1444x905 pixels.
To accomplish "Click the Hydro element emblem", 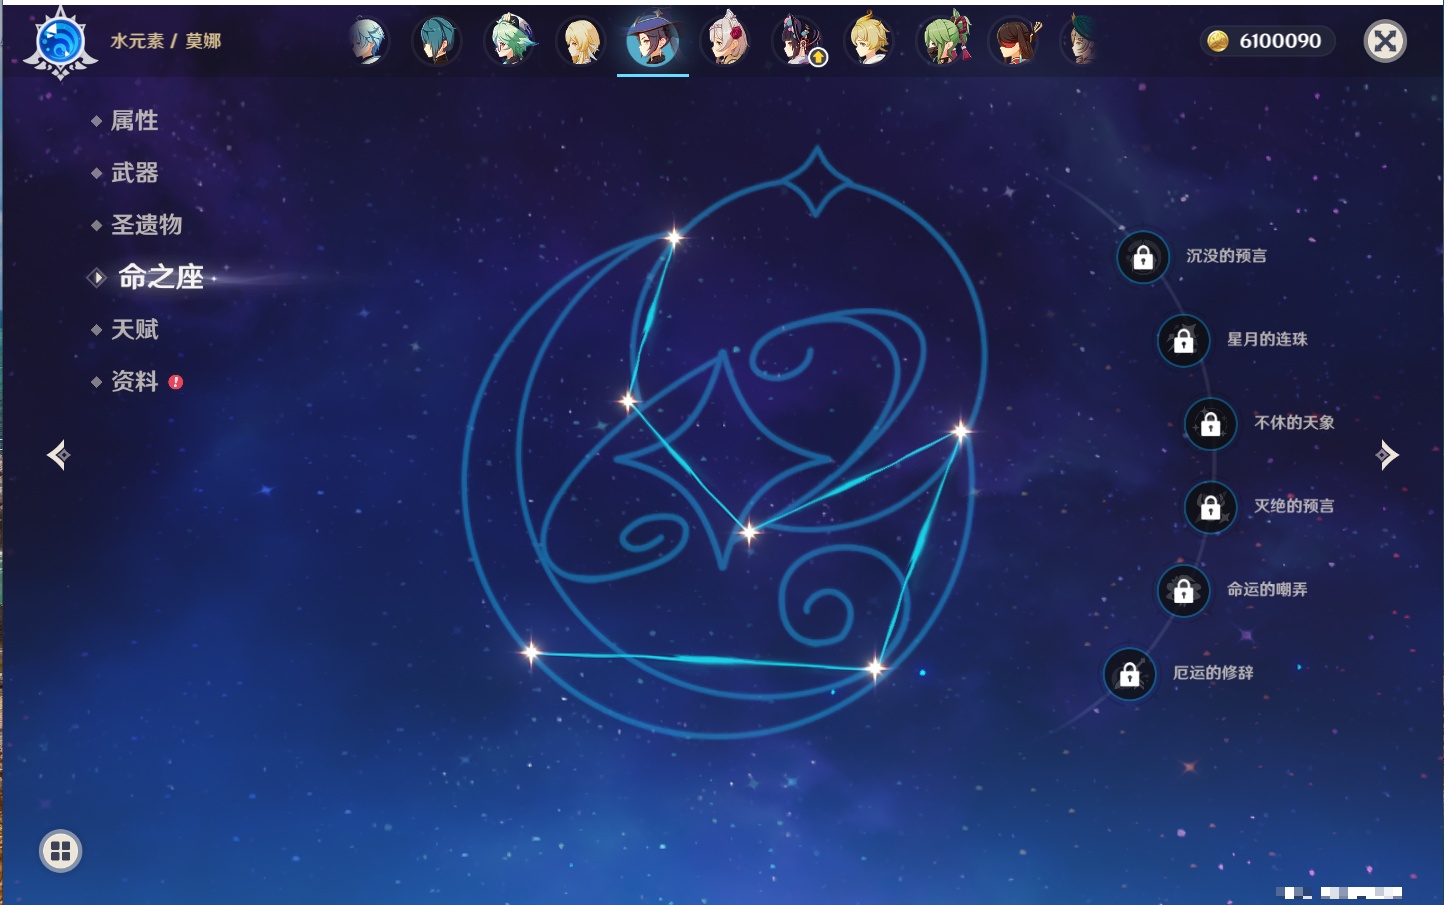I will (x=60, y=43).
